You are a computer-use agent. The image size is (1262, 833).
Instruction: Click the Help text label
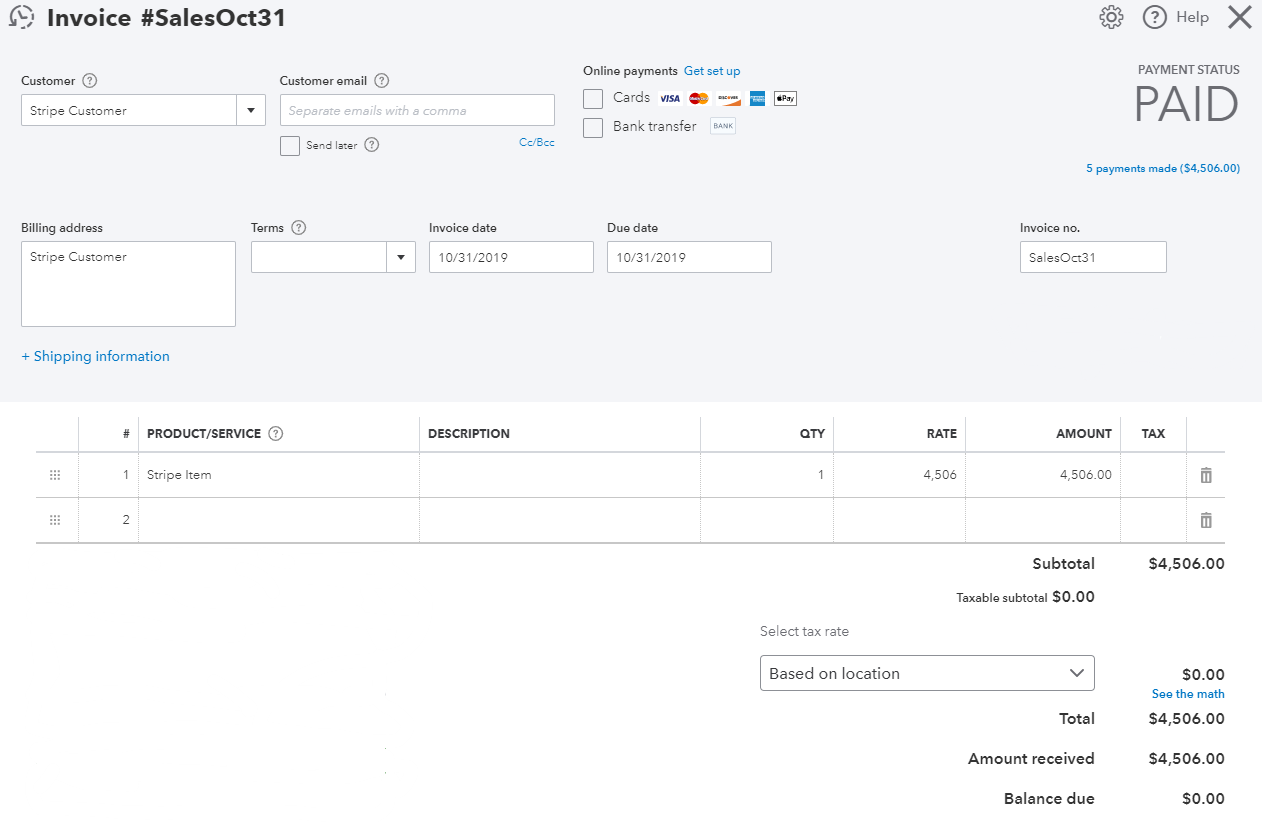1192,17
